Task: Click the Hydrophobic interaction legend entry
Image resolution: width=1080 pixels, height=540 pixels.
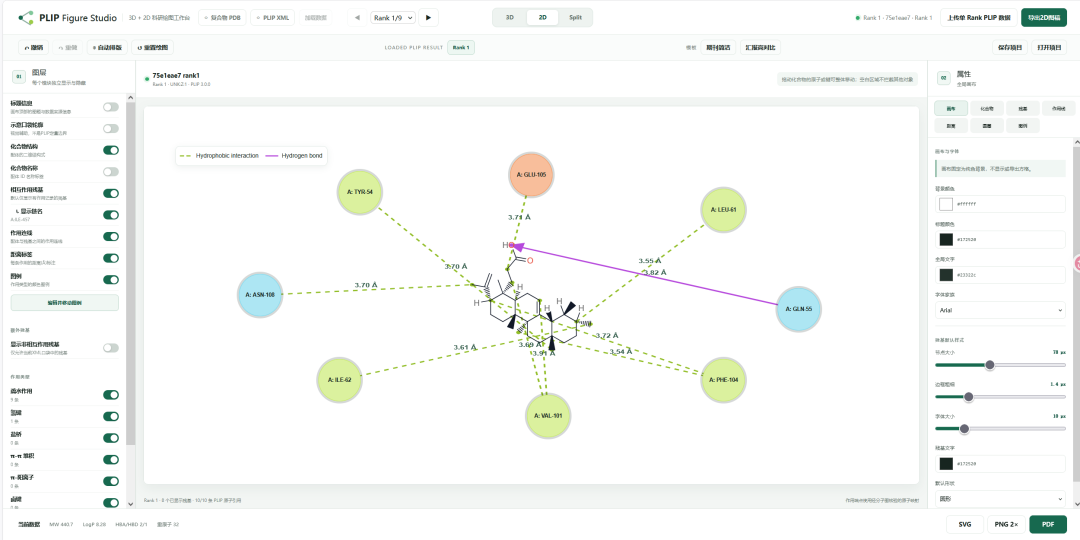Action: coord(219,156)
